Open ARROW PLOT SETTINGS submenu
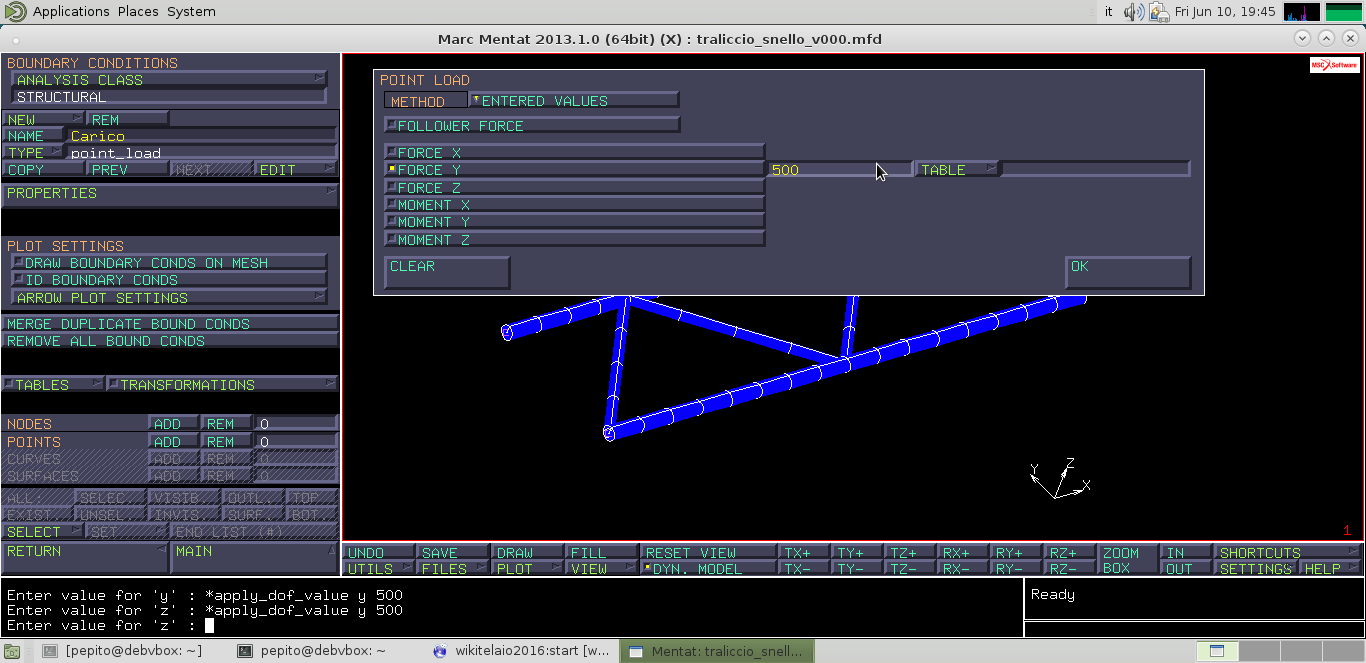Image resolution: width=1366 pixels, height=663 pixels. click(169, 298)
